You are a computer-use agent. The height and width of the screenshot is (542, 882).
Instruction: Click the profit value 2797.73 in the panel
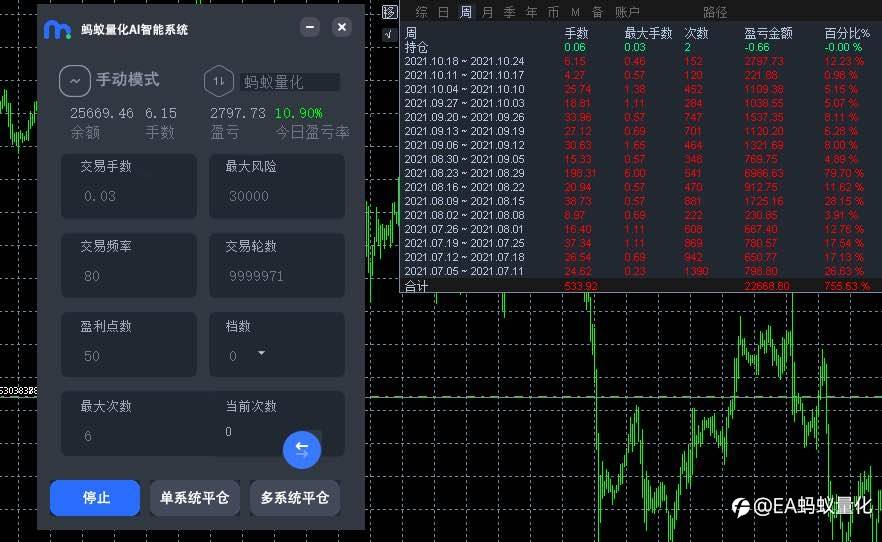pyautogui.click(x=237, y=113)
